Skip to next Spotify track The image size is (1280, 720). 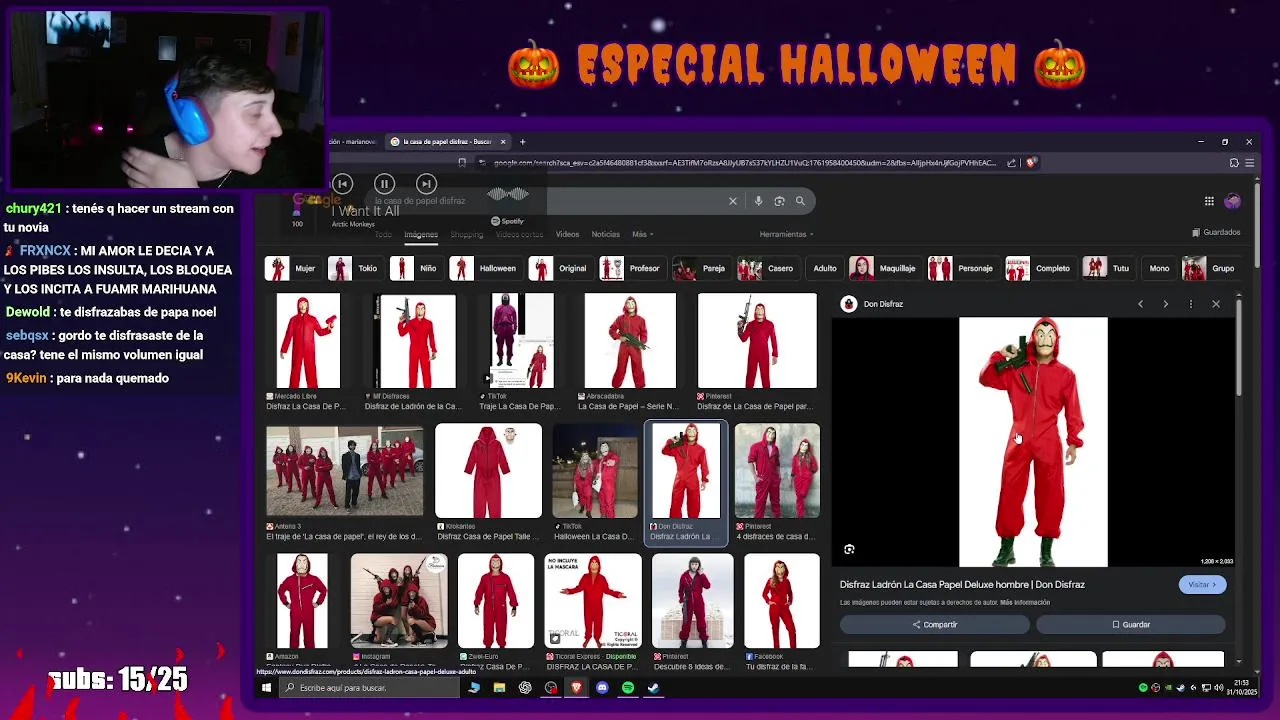pyautogui.click(x=426, y=184)
